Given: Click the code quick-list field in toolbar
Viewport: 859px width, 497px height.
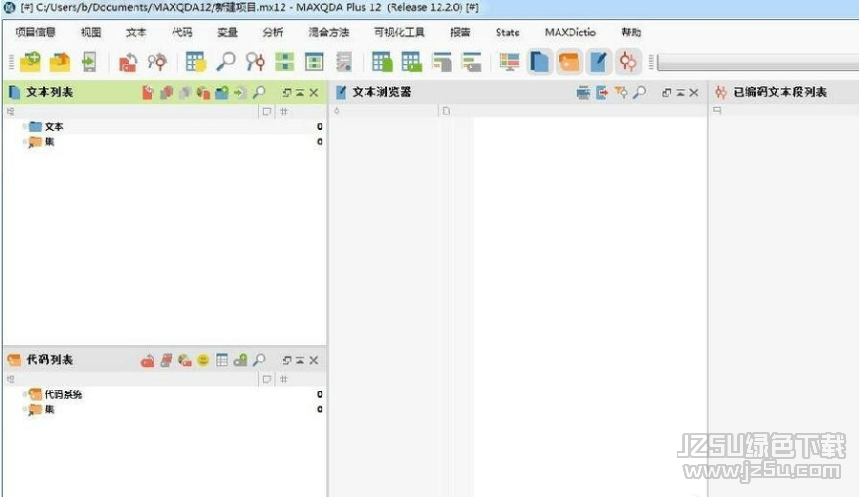Looking at the screenshot, I should pos(758,62).
